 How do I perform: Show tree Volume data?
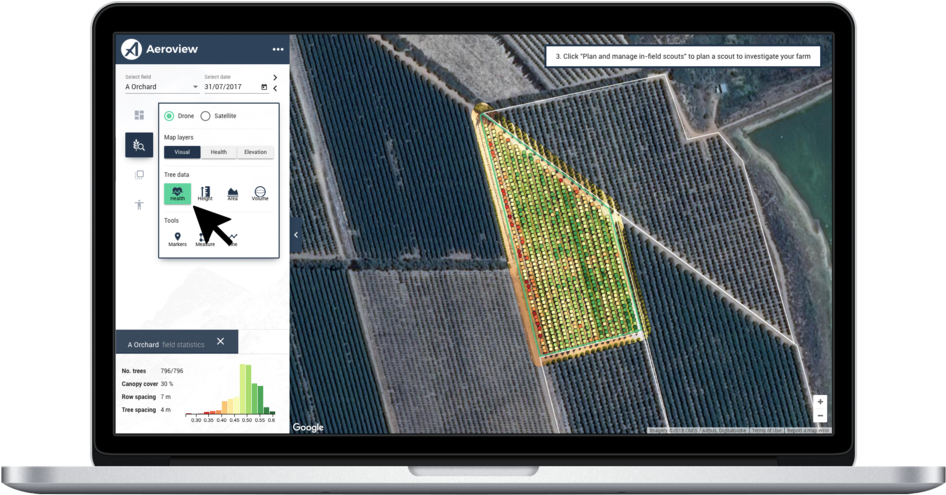point(260,194)
